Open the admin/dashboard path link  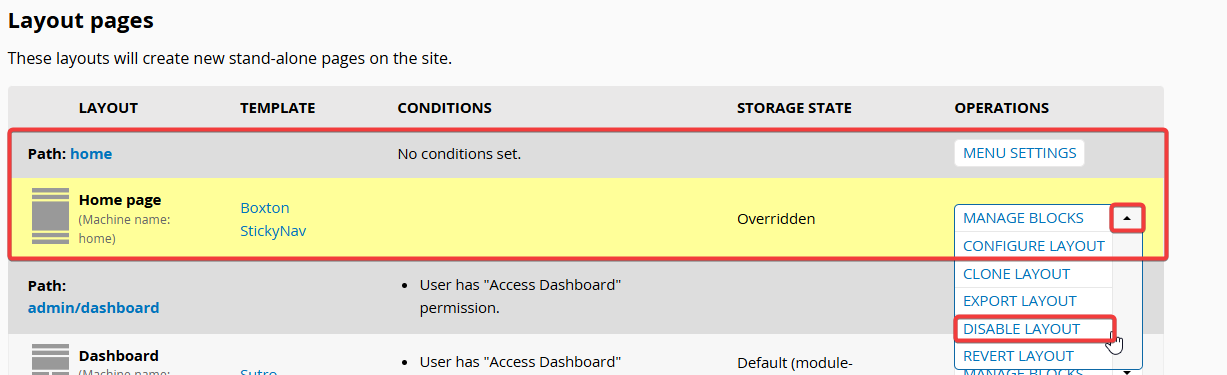[93, 308]
